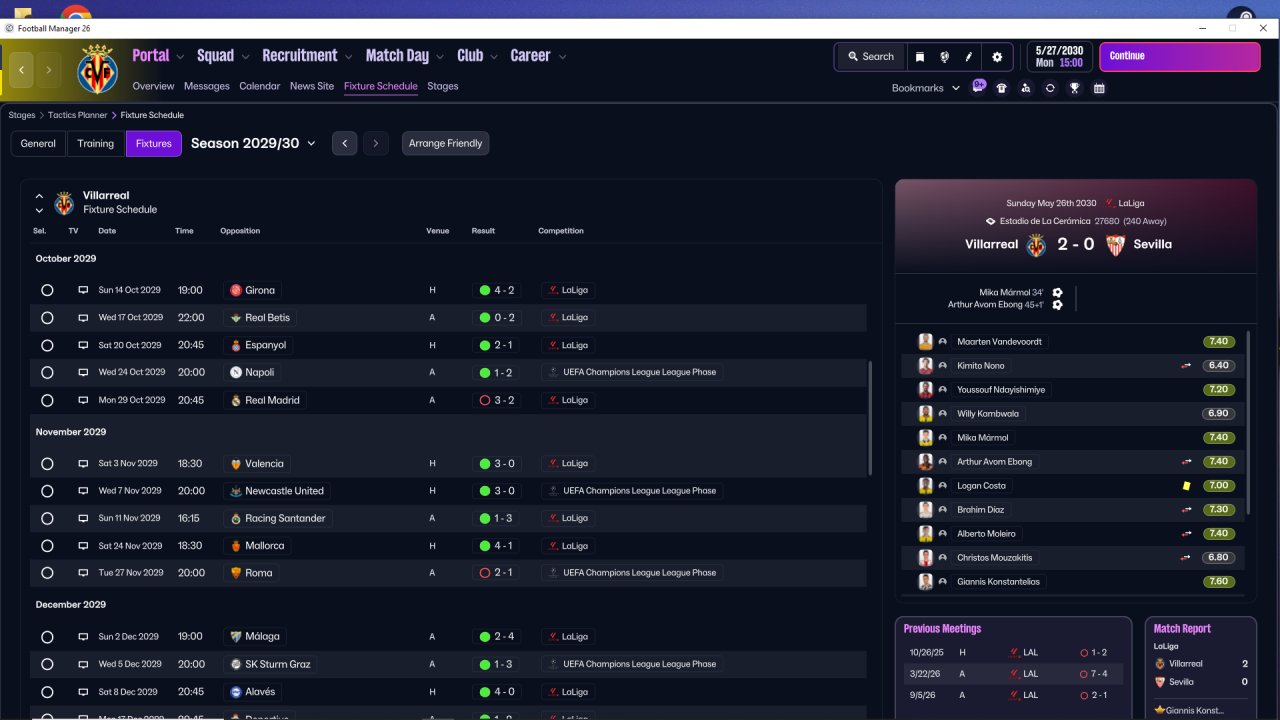Click Logan Costa's yellow card icon

coord(1187,486)
